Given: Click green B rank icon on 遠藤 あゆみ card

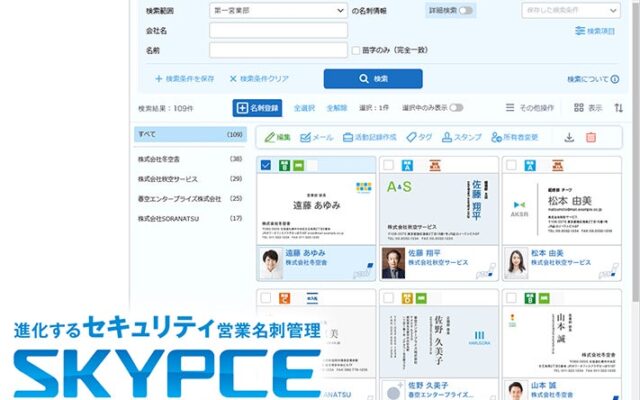Looking at the screenshot, I should point(284,165).
